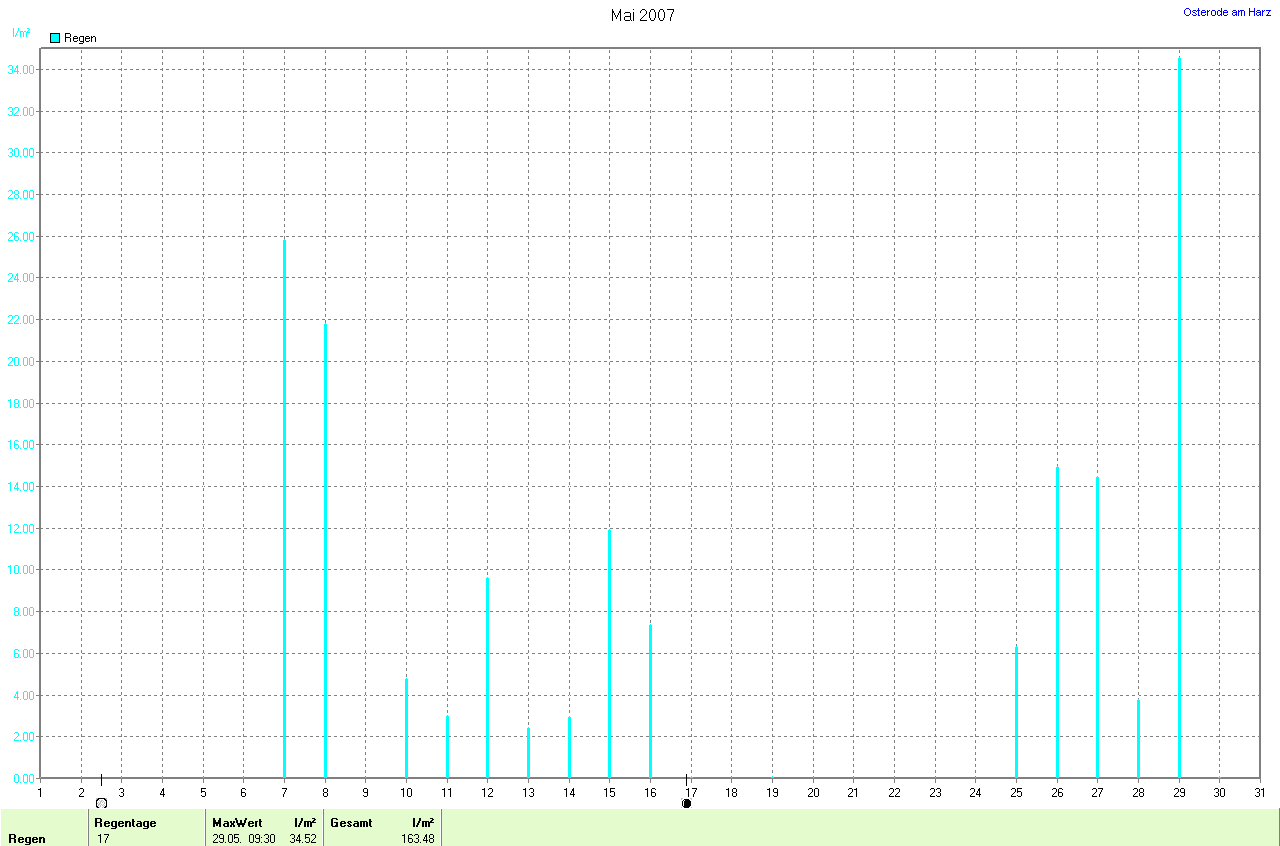Click the Mai 2007 chart title
This screenshot has width=1280, height=846.
coord(642,15)
